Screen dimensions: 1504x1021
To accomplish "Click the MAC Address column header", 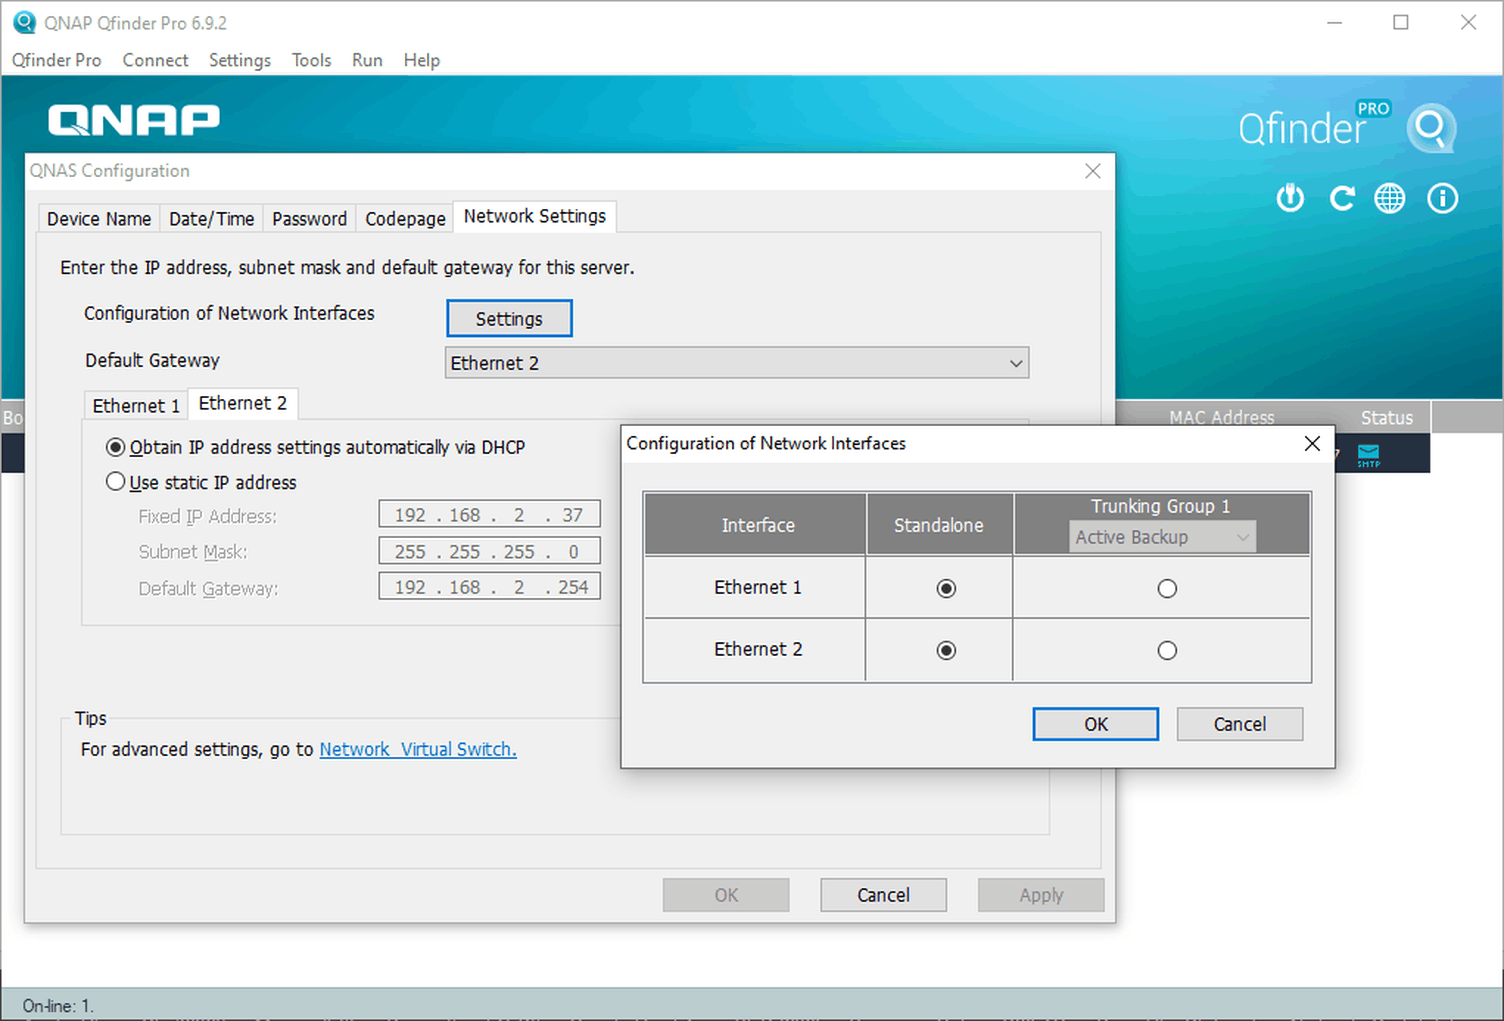I will (1222, 417).
